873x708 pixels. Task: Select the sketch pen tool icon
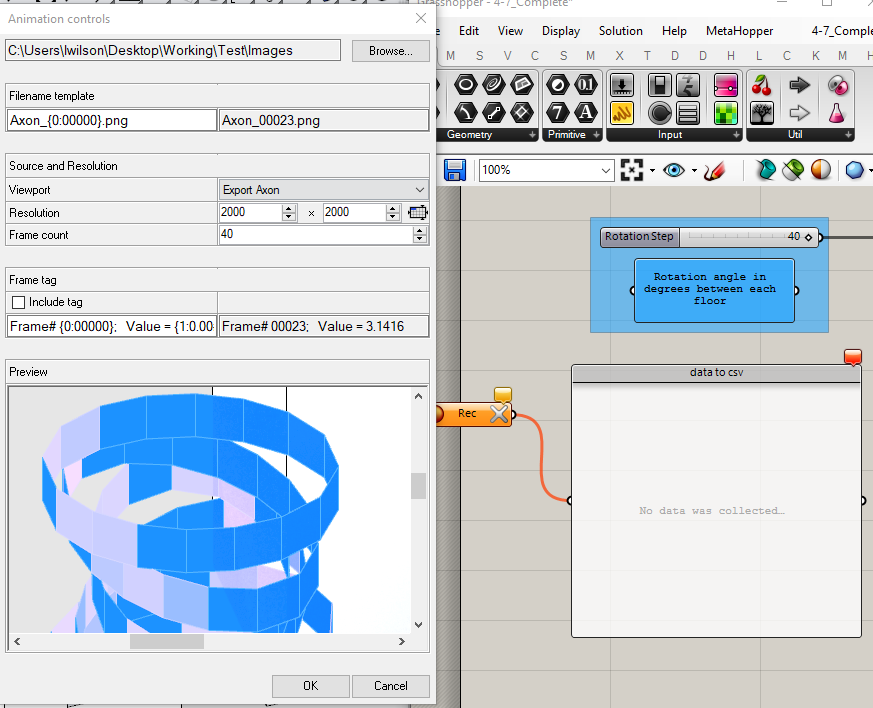714,170
